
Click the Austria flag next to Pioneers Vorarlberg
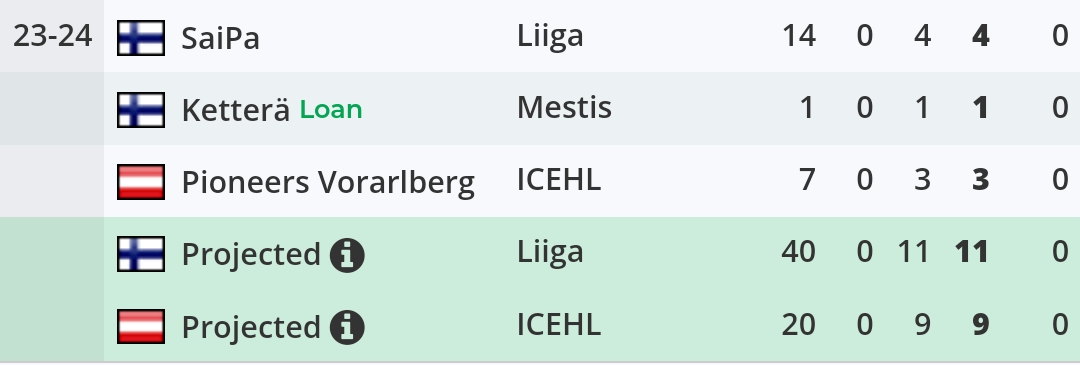tap(141, 182)
